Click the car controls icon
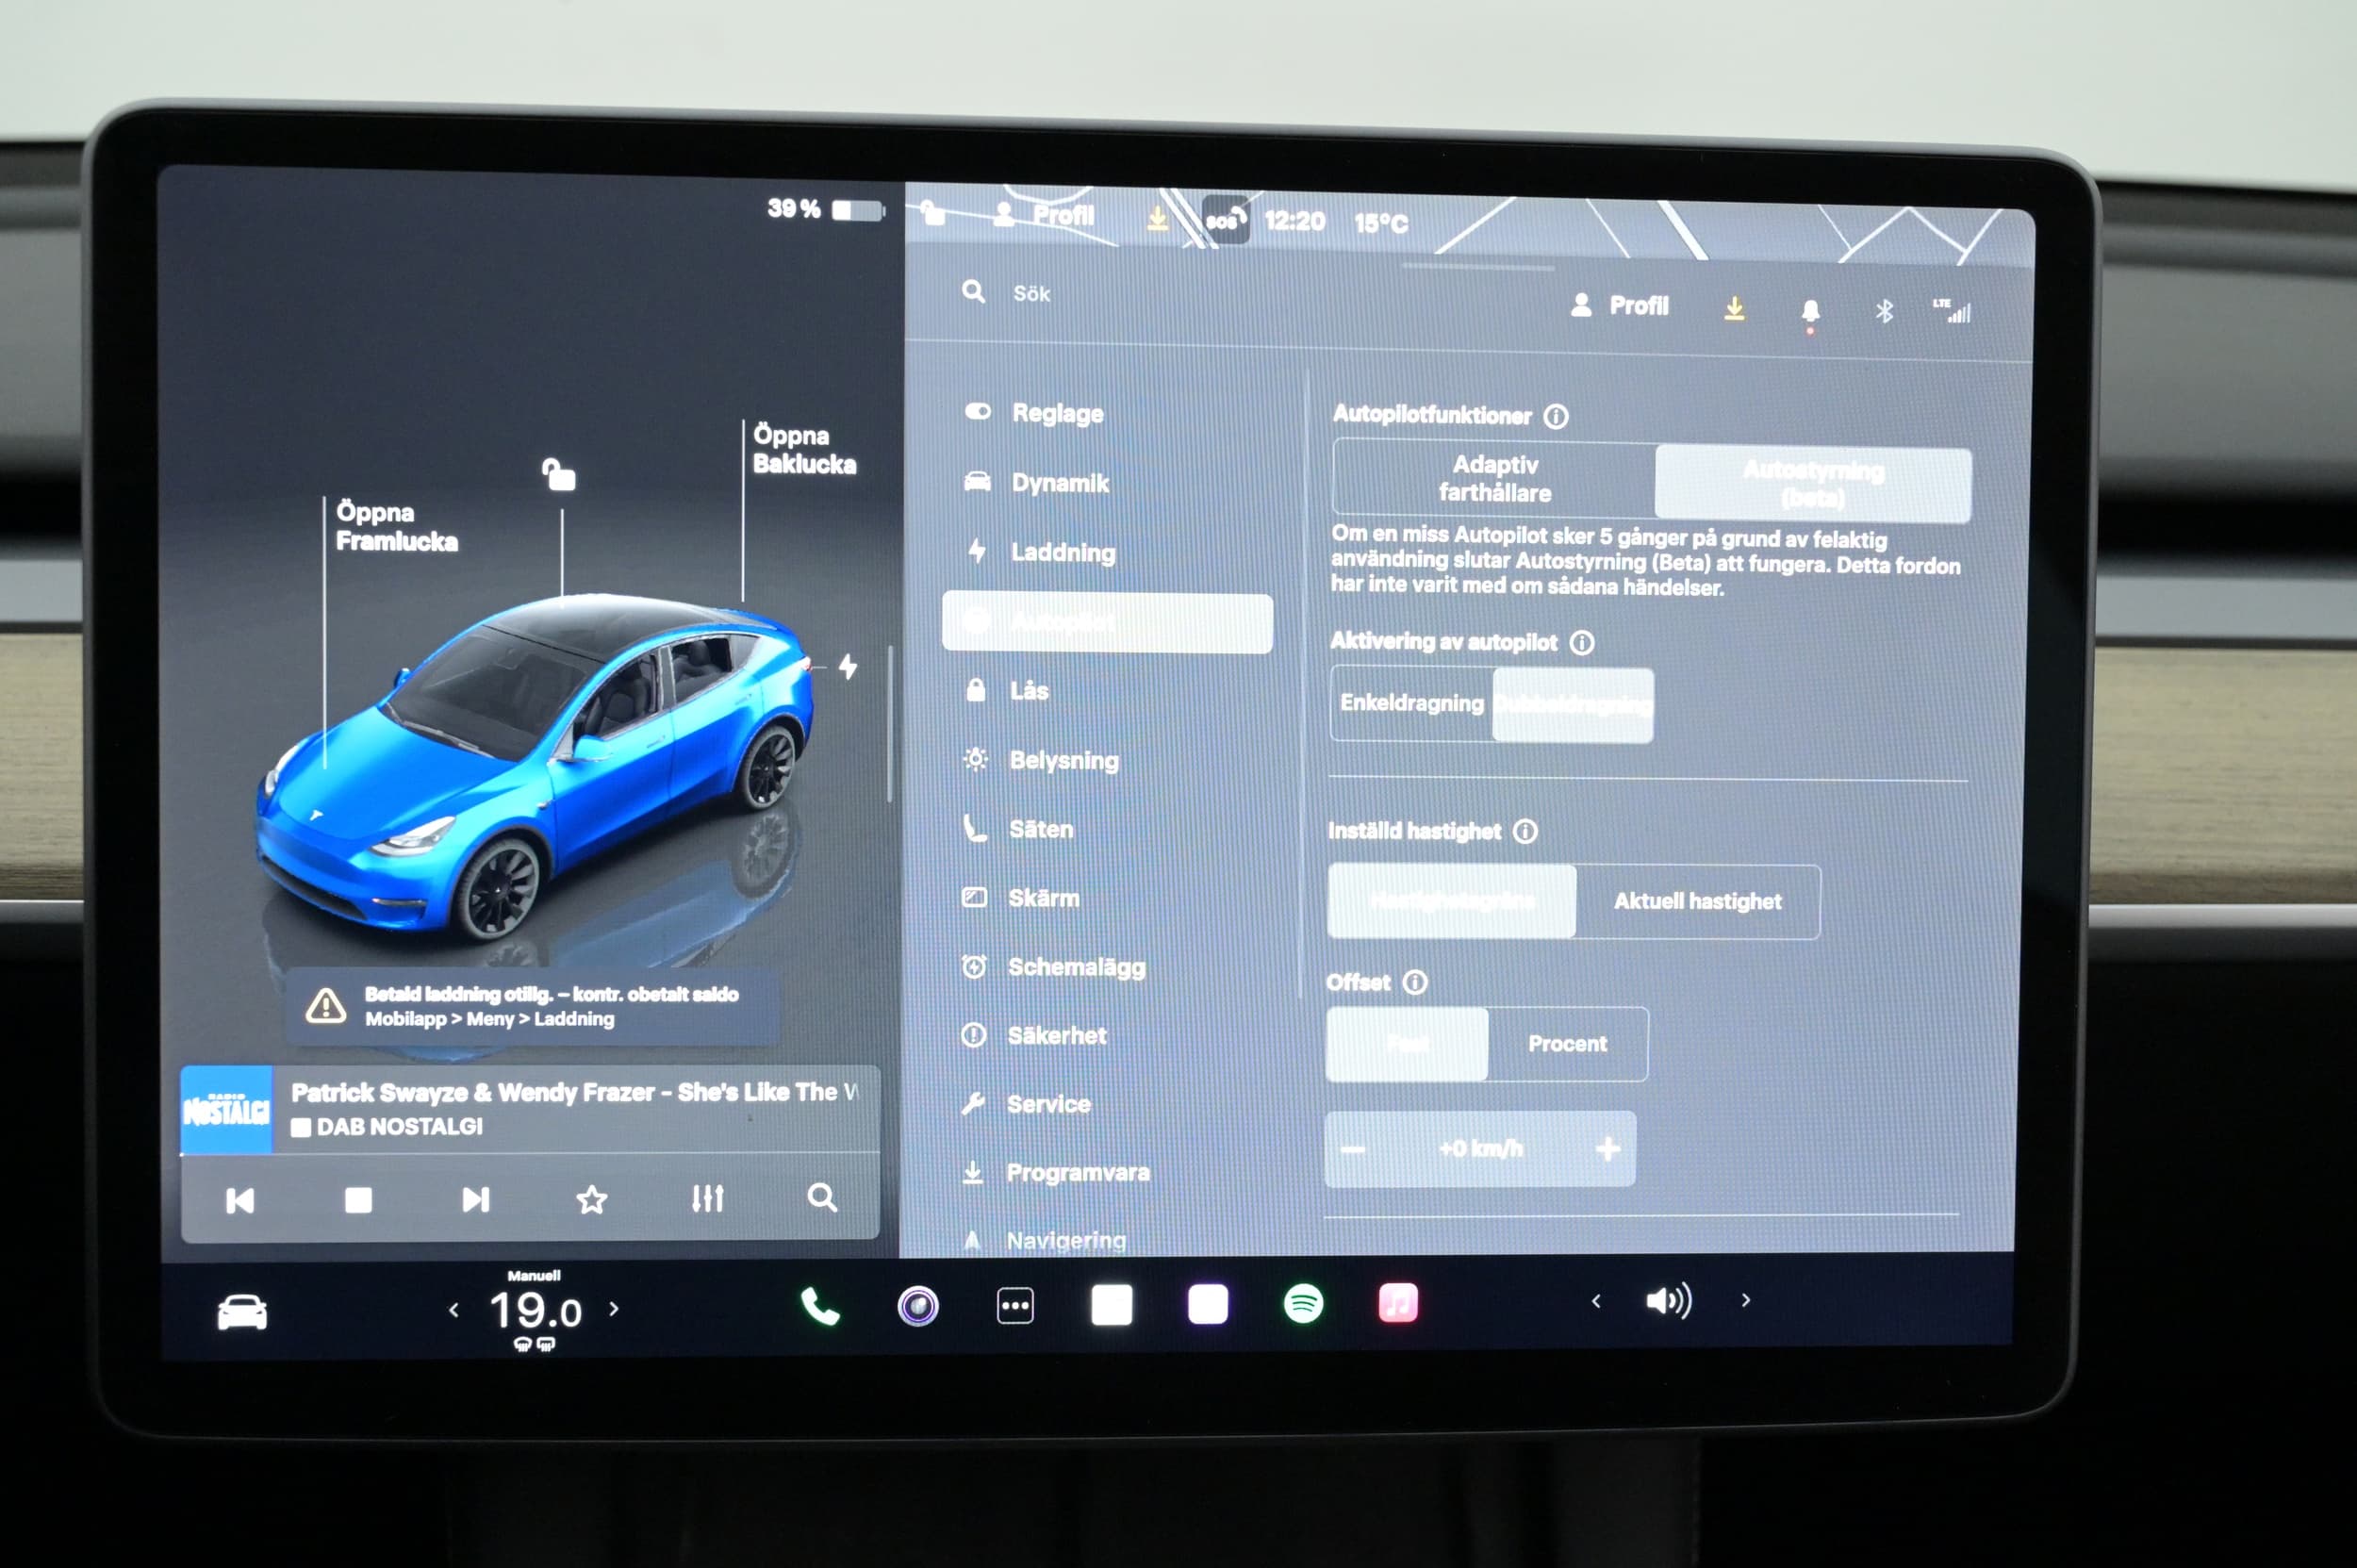The image size is (2357, 1568). click(x=242, y=1311)
